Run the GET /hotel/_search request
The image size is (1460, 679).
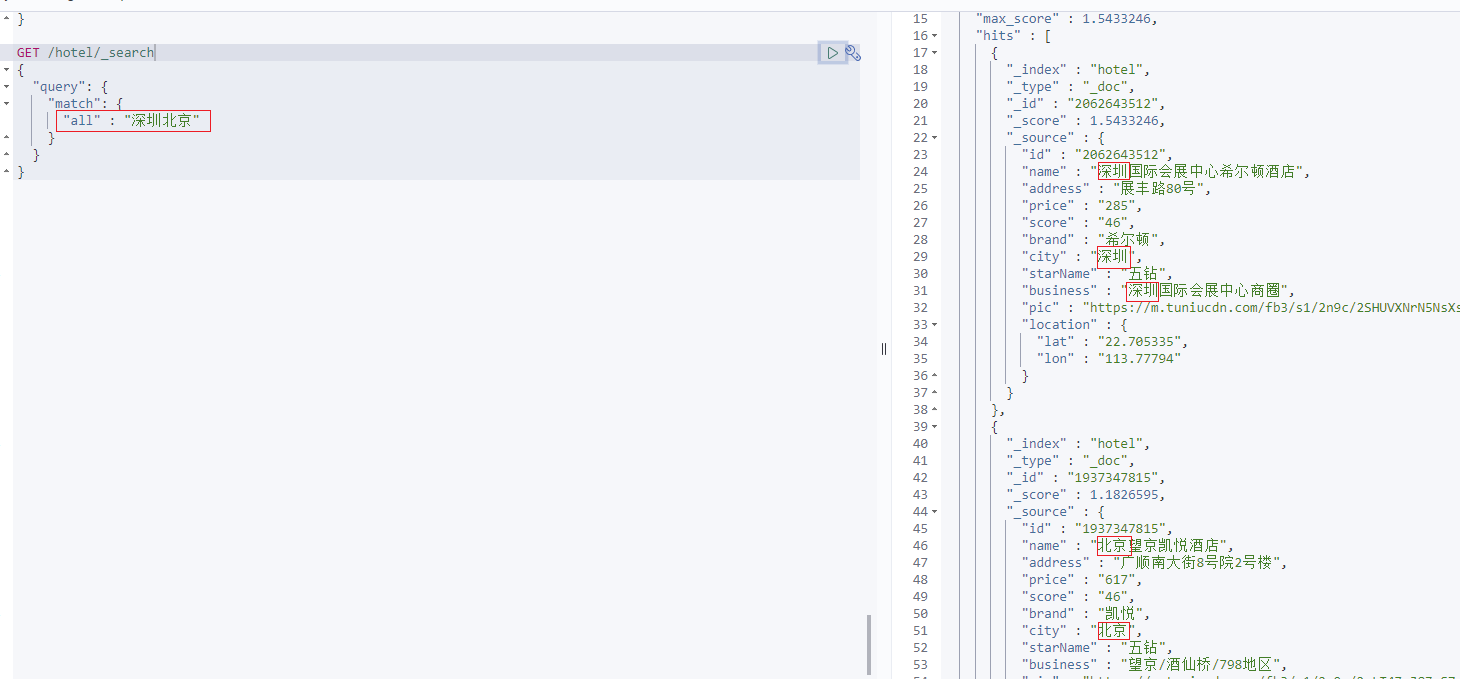(x=832, y=53)
